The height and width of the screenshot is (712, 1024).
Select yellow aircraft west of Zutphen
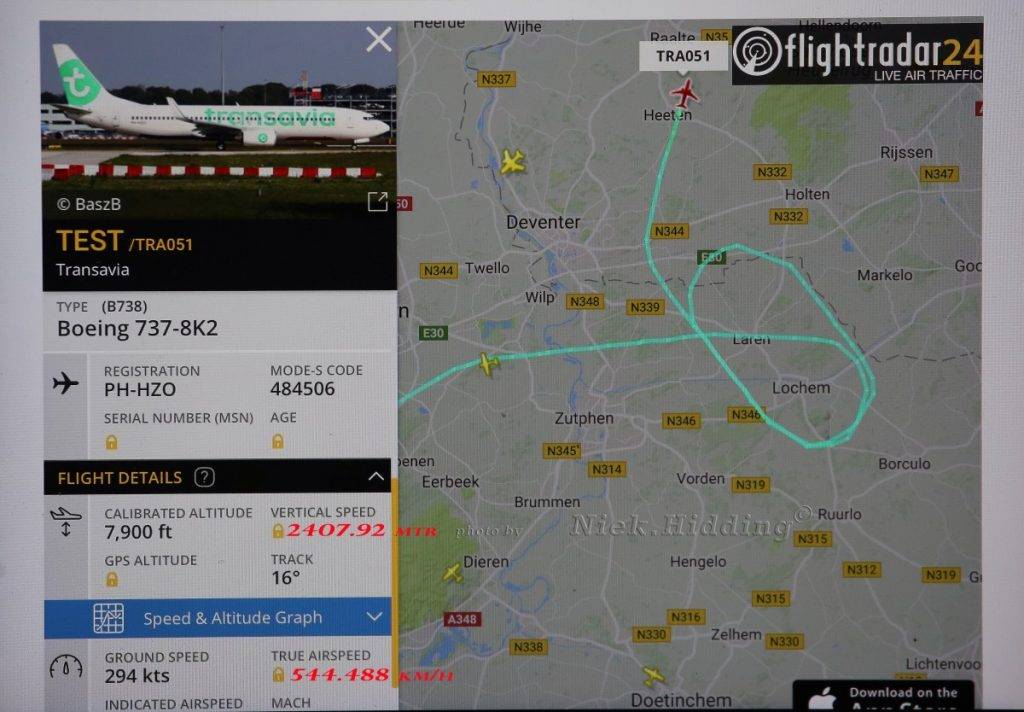(488, 363)
